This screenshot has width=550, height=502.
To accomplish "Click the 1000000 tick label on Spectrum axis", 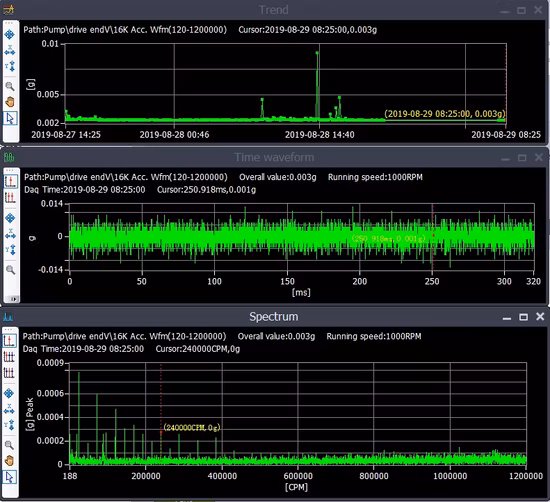I will point(450,476).
